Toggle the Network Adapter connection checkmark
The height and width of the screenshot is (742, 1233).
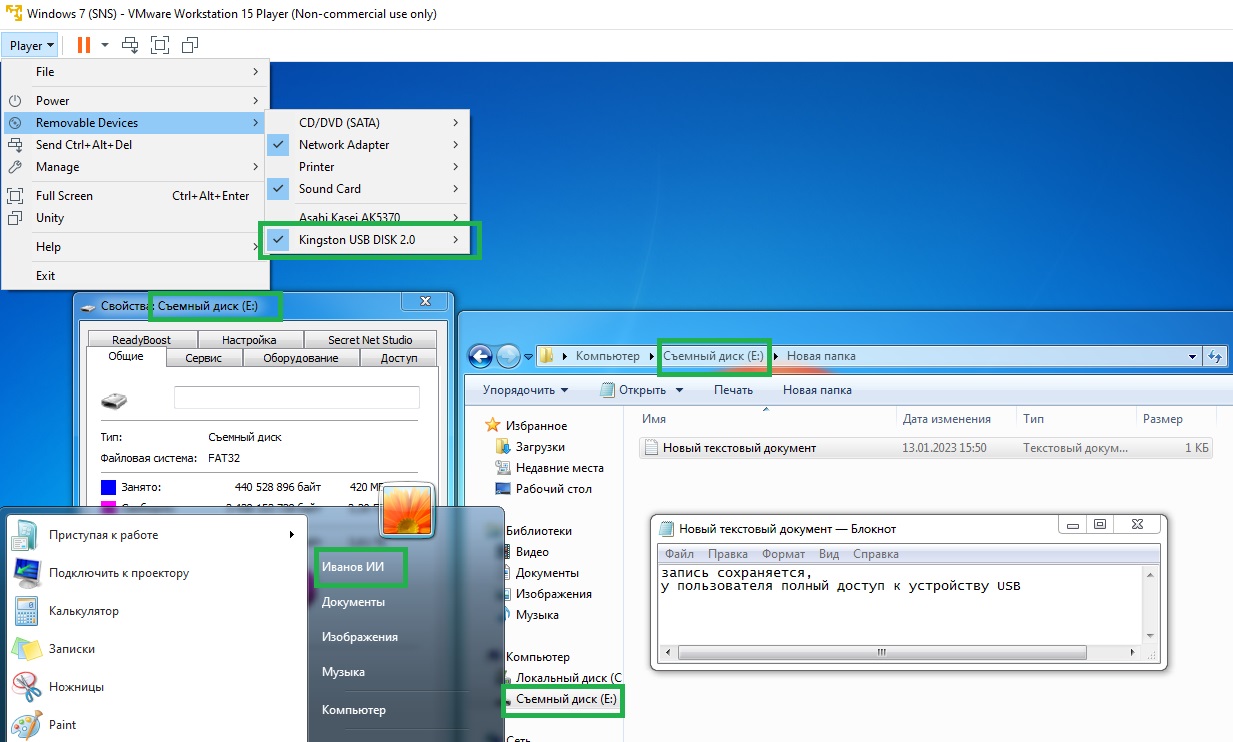343,145
